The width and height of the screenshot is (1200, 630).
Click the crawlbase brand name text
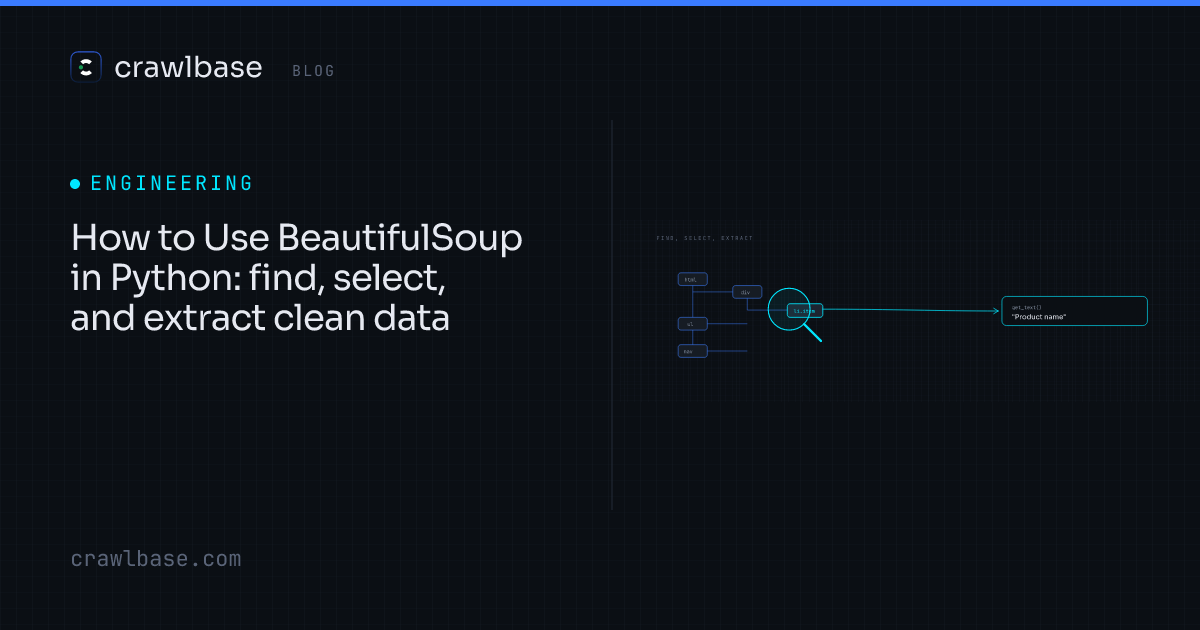[x=188, y=68]
